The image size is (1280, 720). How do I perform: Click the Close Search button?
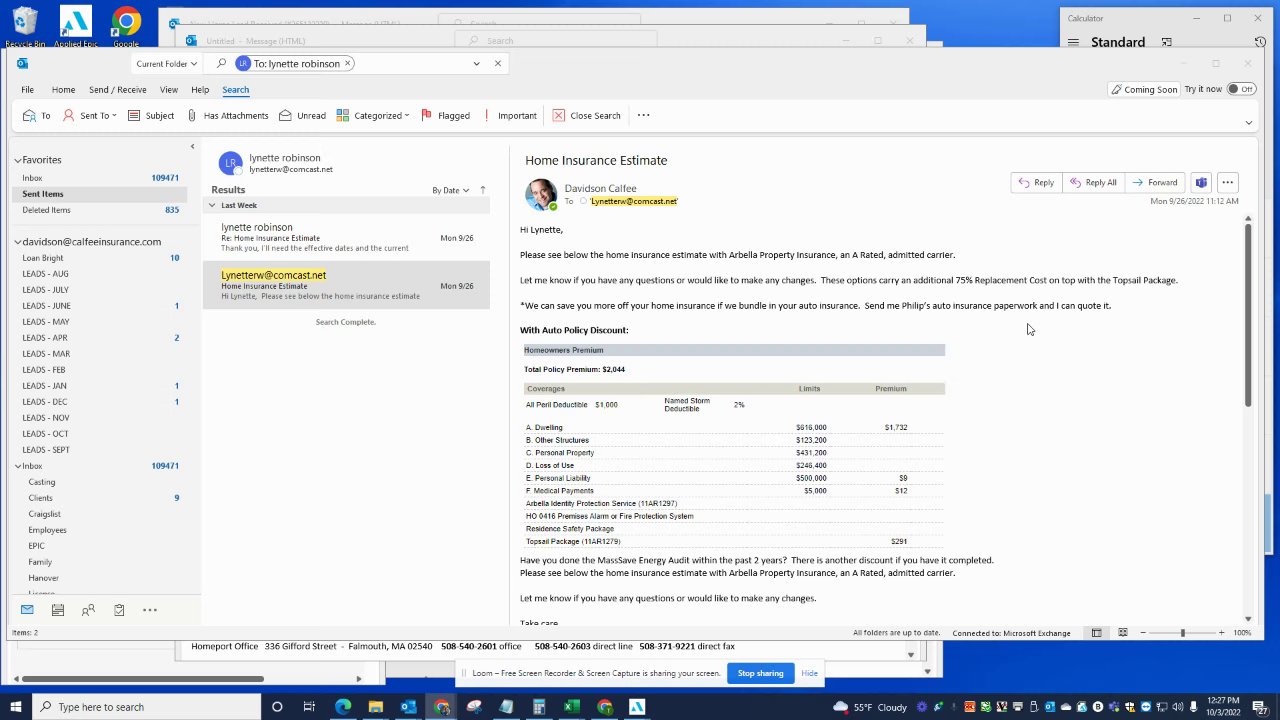tap(586, 115)
